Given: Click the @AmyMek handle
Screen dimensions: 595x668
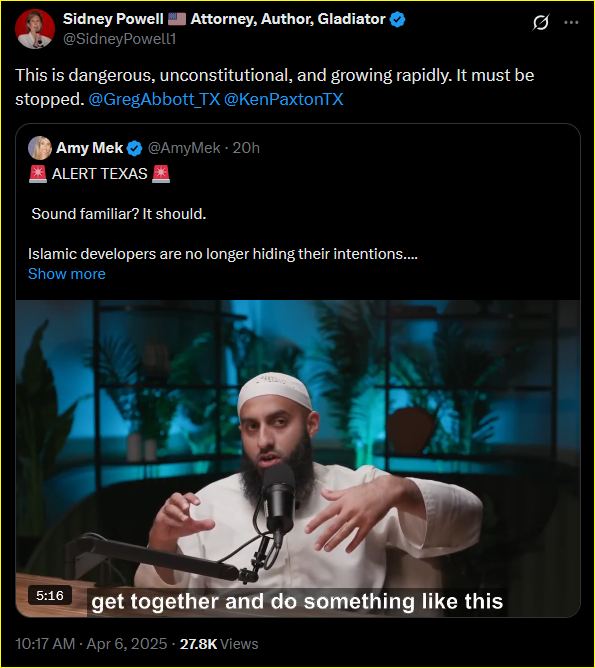Looking at the screenshot, I should pyautogui.click(x=184, y=148).
